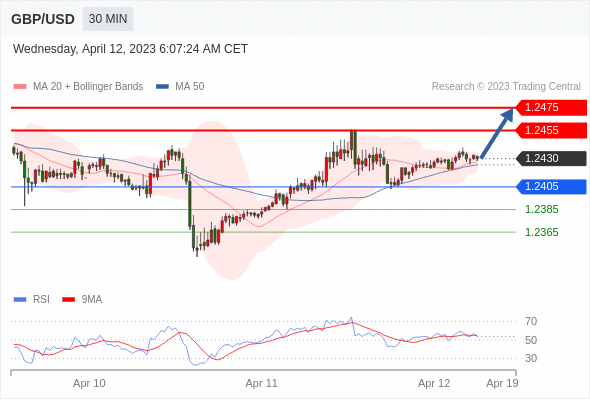Click the Research © 2023 Trading Central credit
Image resolution: width=590 pixels, height=400 pixels.
(506, 87)
